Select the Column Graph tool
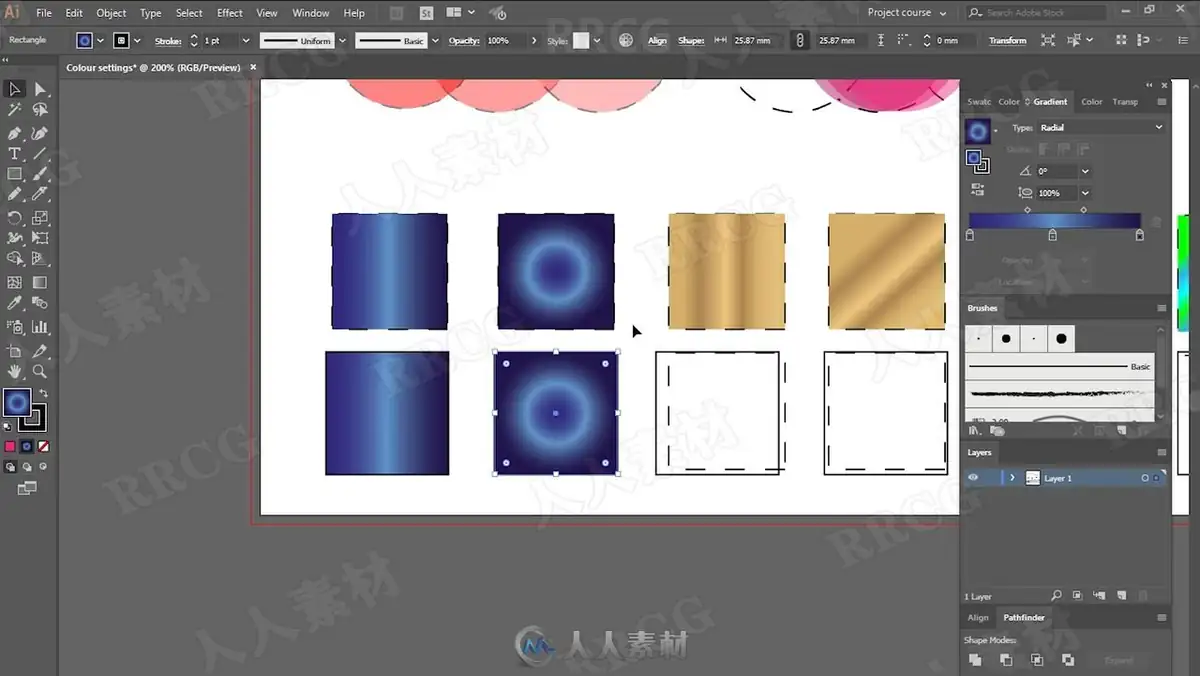 click(40, 327)
